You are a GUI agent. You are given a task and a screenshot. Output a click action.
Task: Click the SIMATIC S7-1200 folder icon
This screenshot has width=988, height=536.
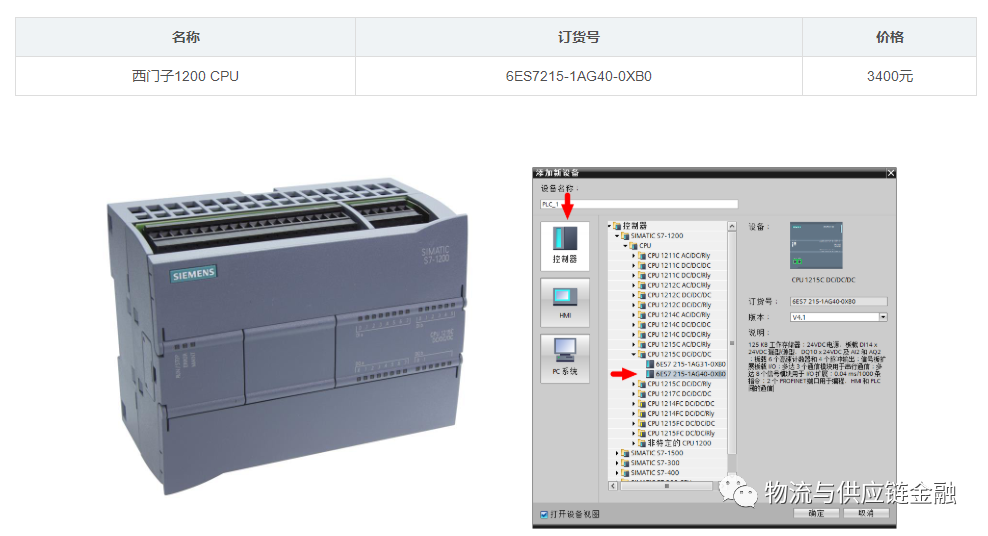(625, 236)
